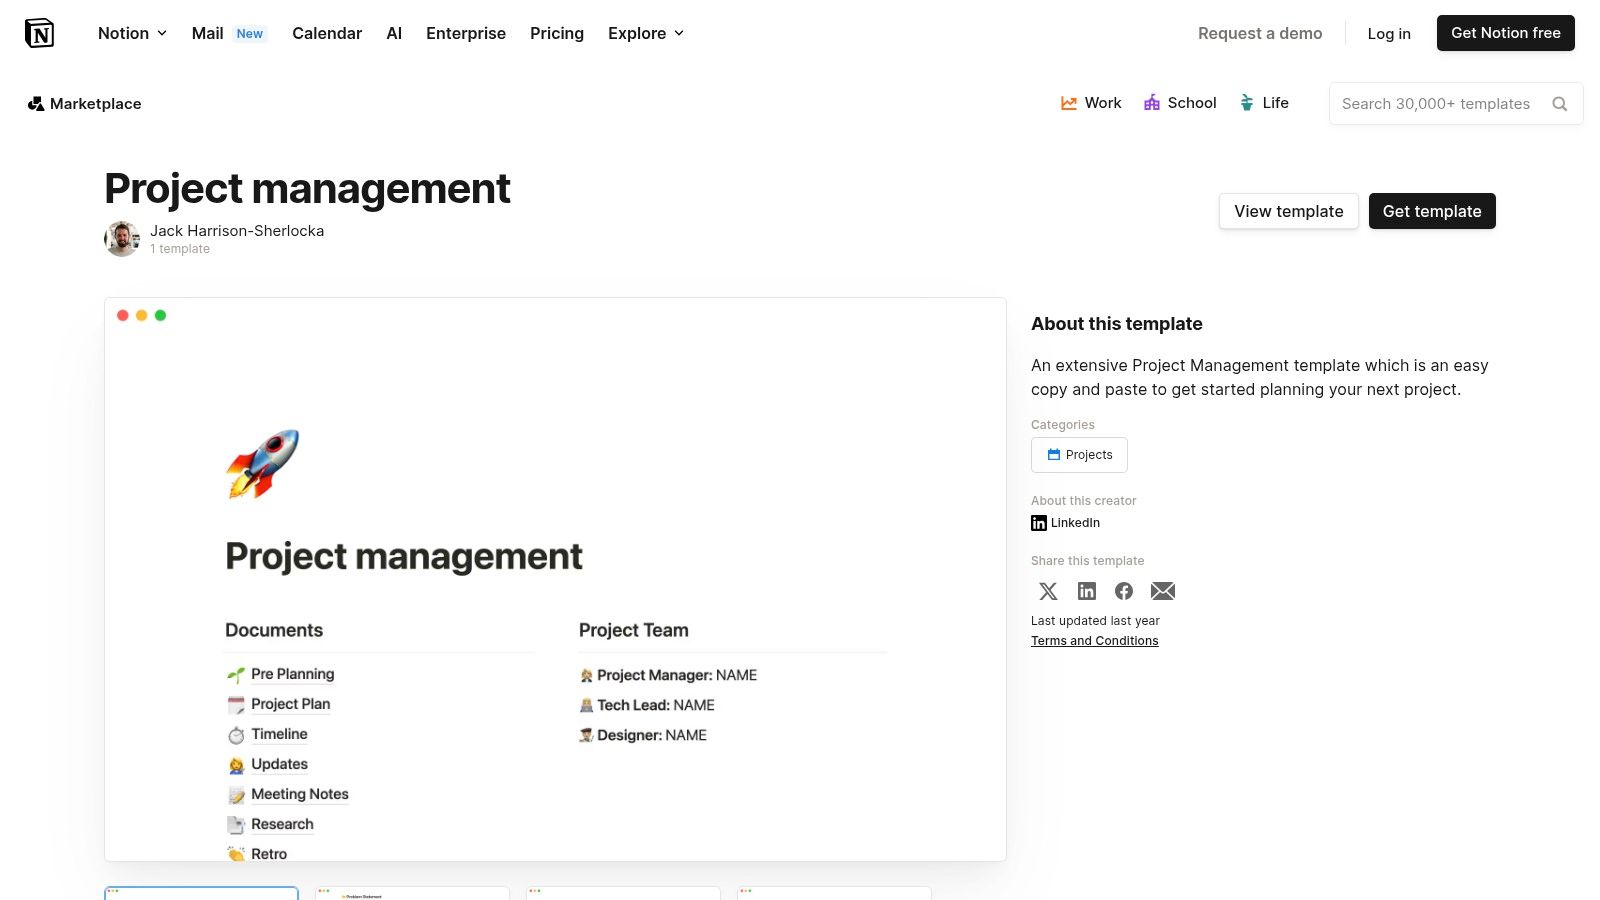Click the search magnifier icon

tap(1559, 104)
